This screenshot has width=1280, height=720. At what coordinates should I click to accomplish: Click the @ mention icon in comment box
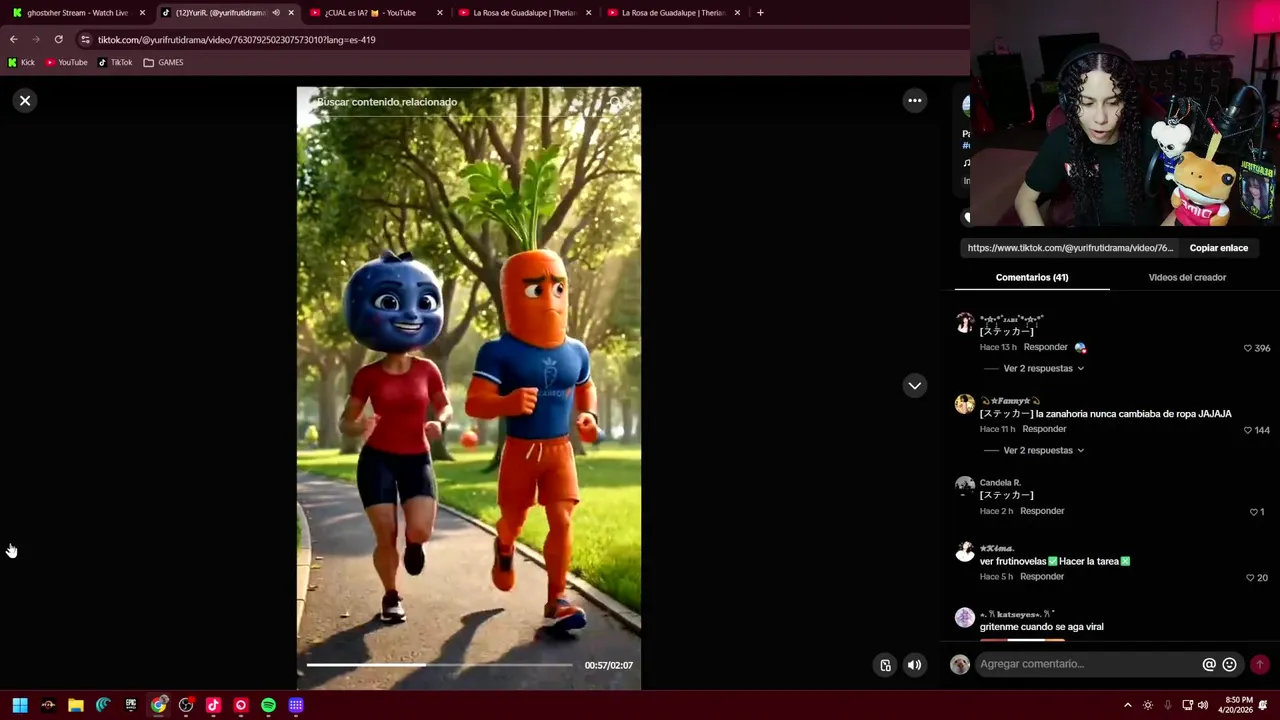(x=1209, y=664)
